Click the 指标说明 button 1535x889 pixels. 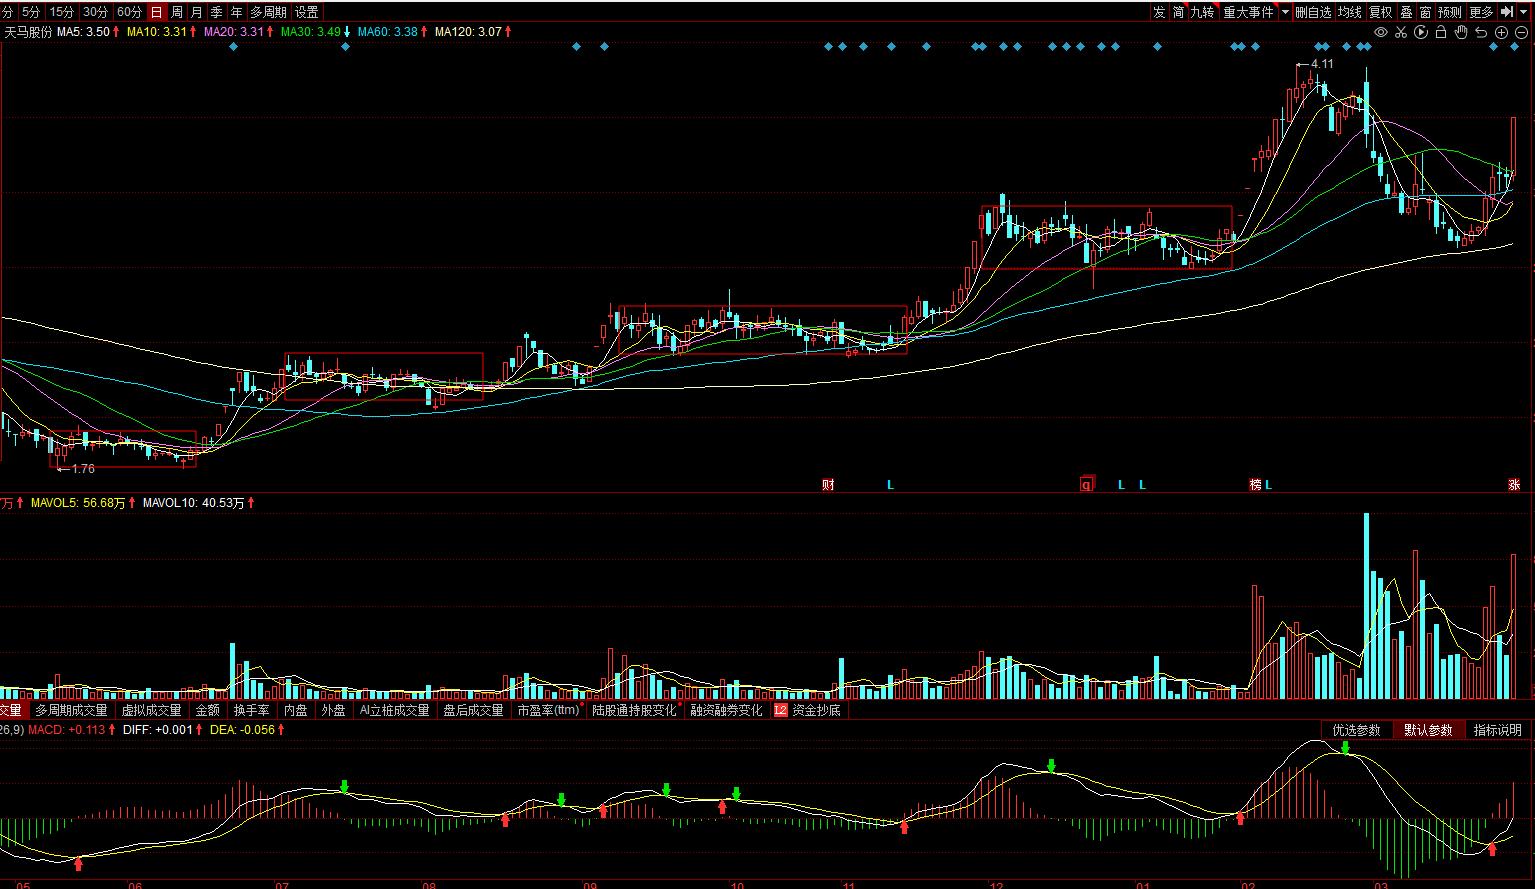[1497, 730]
